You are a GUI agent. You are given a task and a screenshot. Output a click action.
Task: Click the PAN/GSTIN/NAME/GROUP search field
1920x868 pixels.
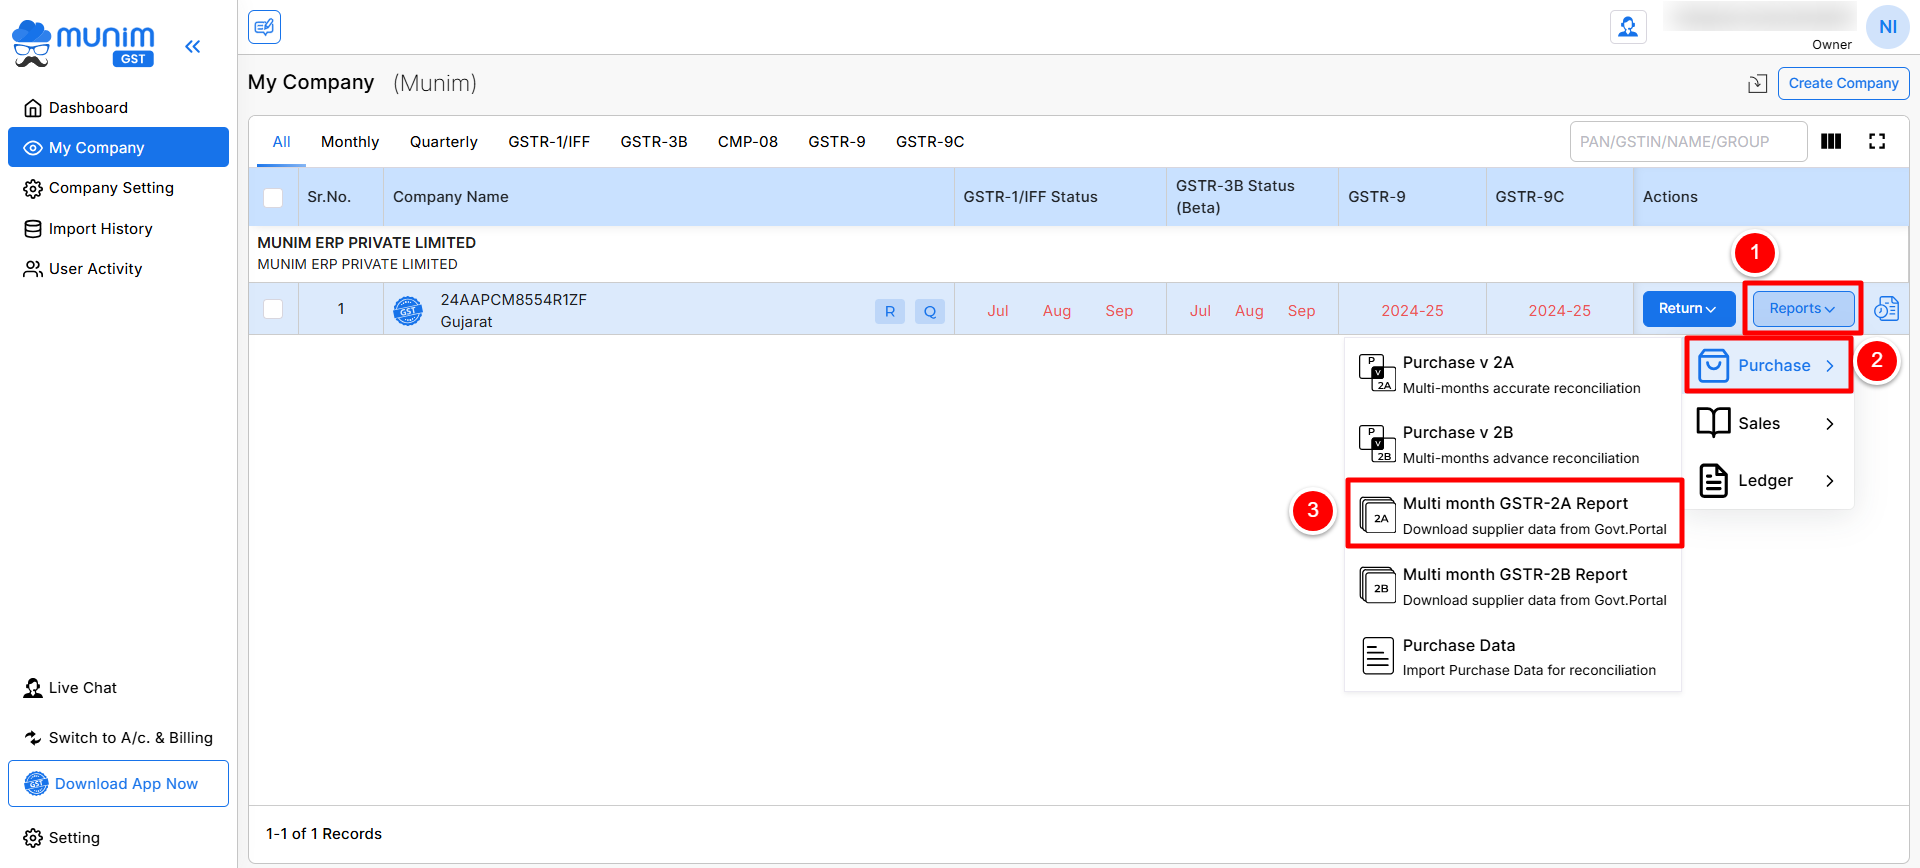(1688, 142)
